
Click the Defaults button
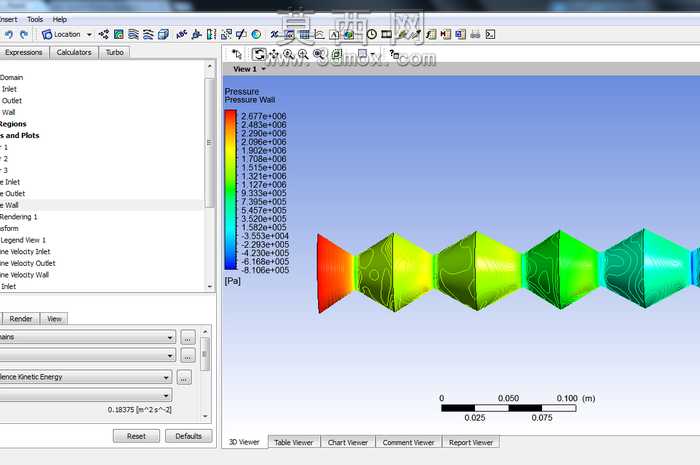(x=188, y=436)
